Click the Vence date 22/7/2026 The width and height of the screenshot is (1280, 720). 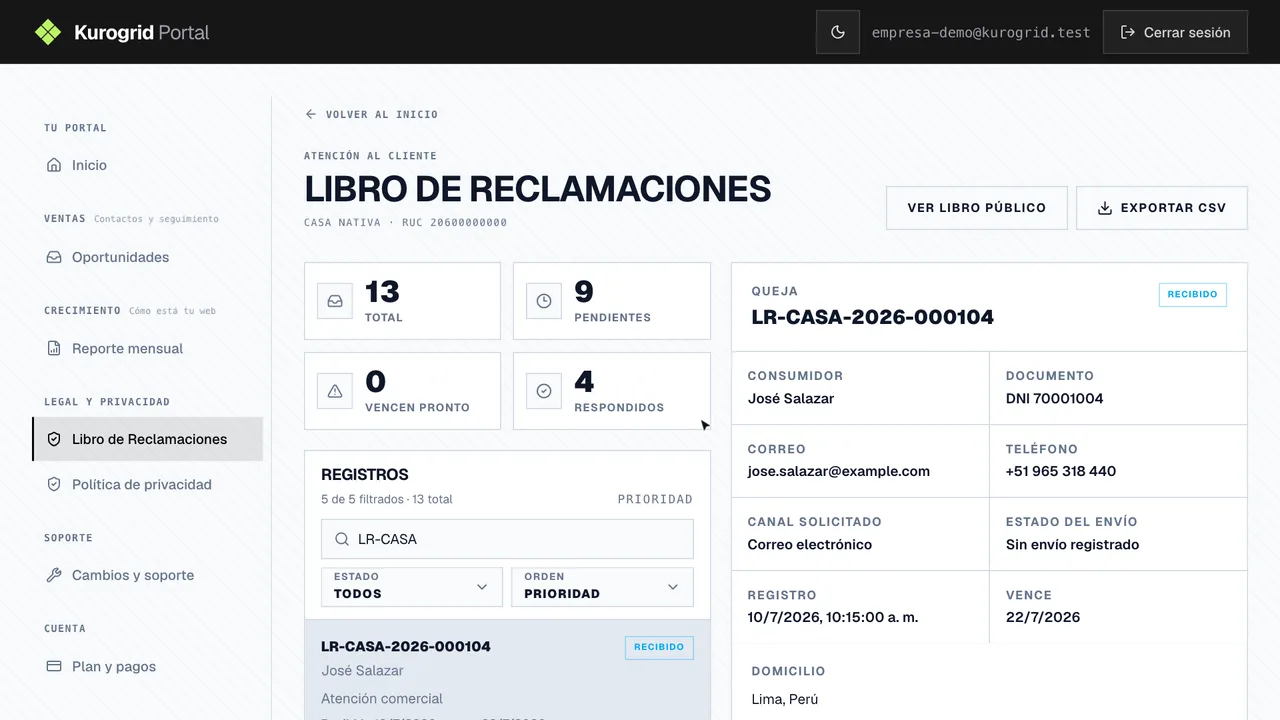click(1043, 617)
